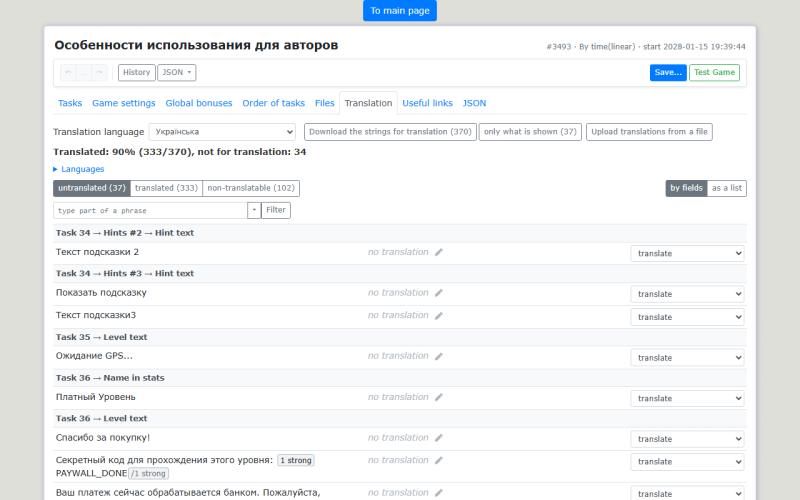The width and height of the screenshot is (800, 500).
Task: Switch to the Game settings tab
Action: [123, 103]
